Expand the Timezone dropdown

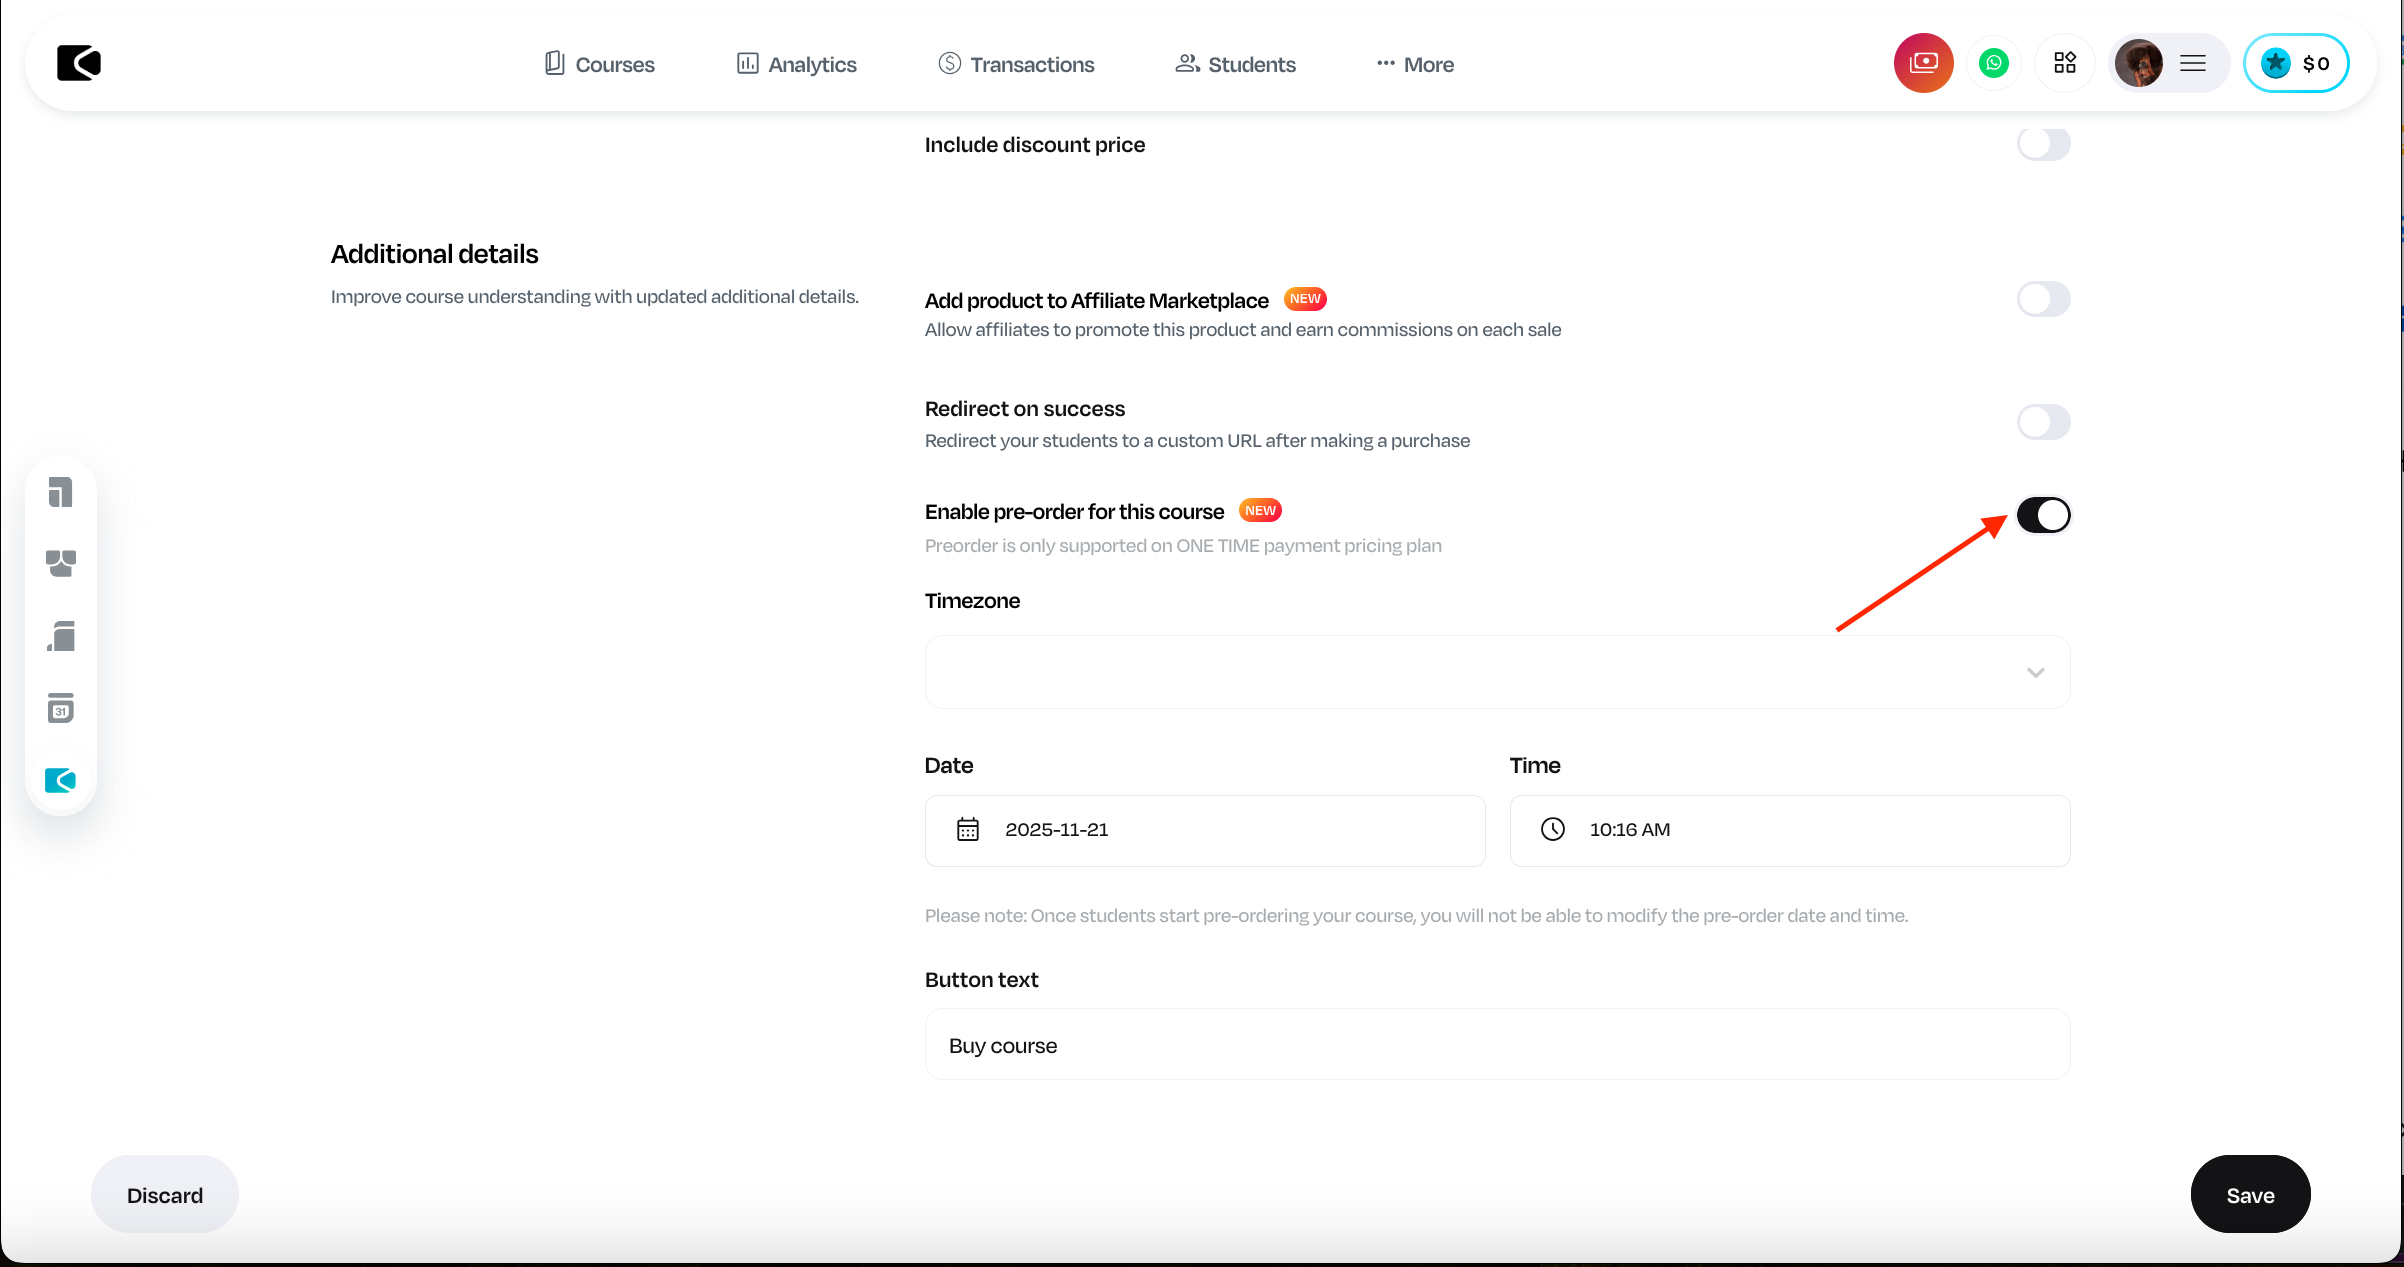1497,672
